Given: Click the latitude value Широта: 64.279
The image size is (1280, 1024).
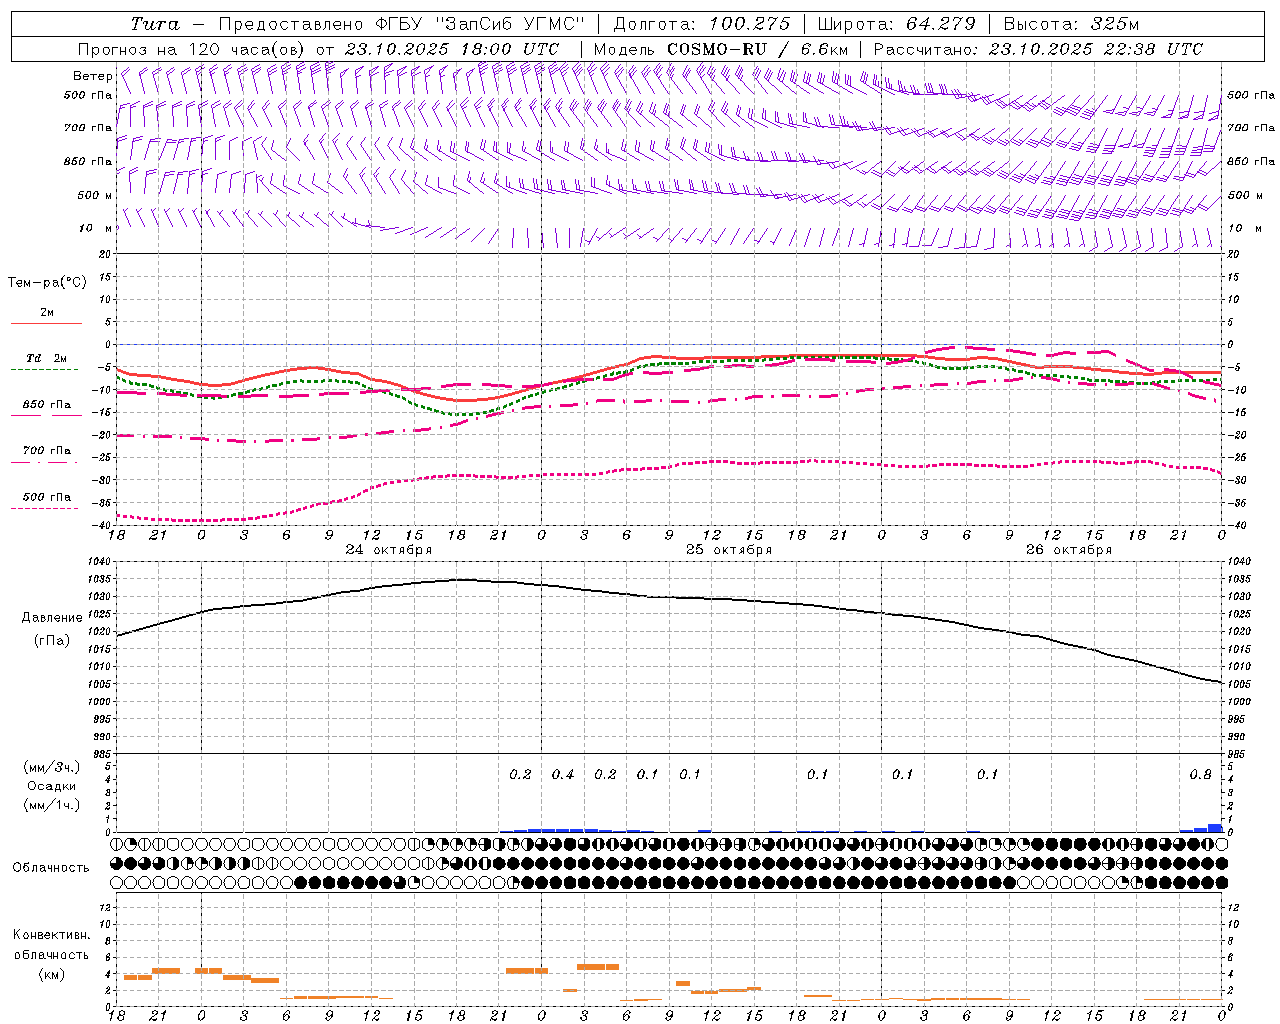Looking at the screenshot, I should click(x=896, y=24).
